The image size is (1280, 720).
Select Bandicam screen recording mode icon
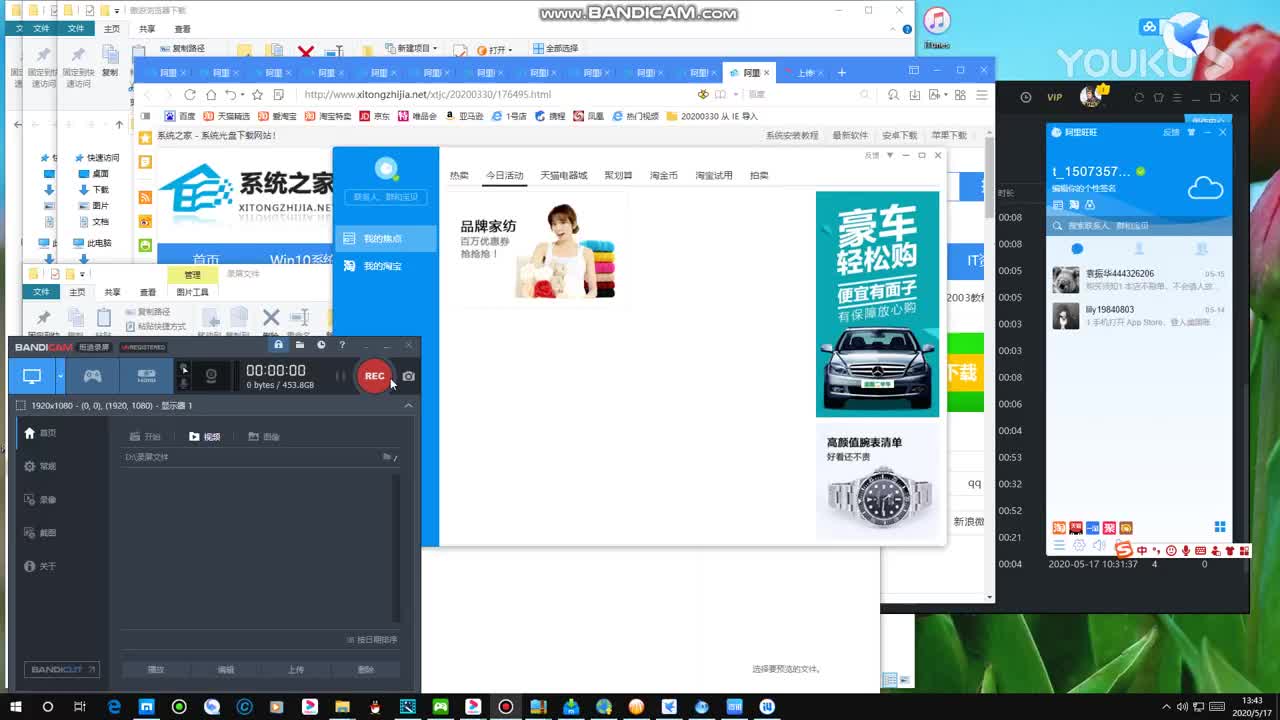pos(32,376)
